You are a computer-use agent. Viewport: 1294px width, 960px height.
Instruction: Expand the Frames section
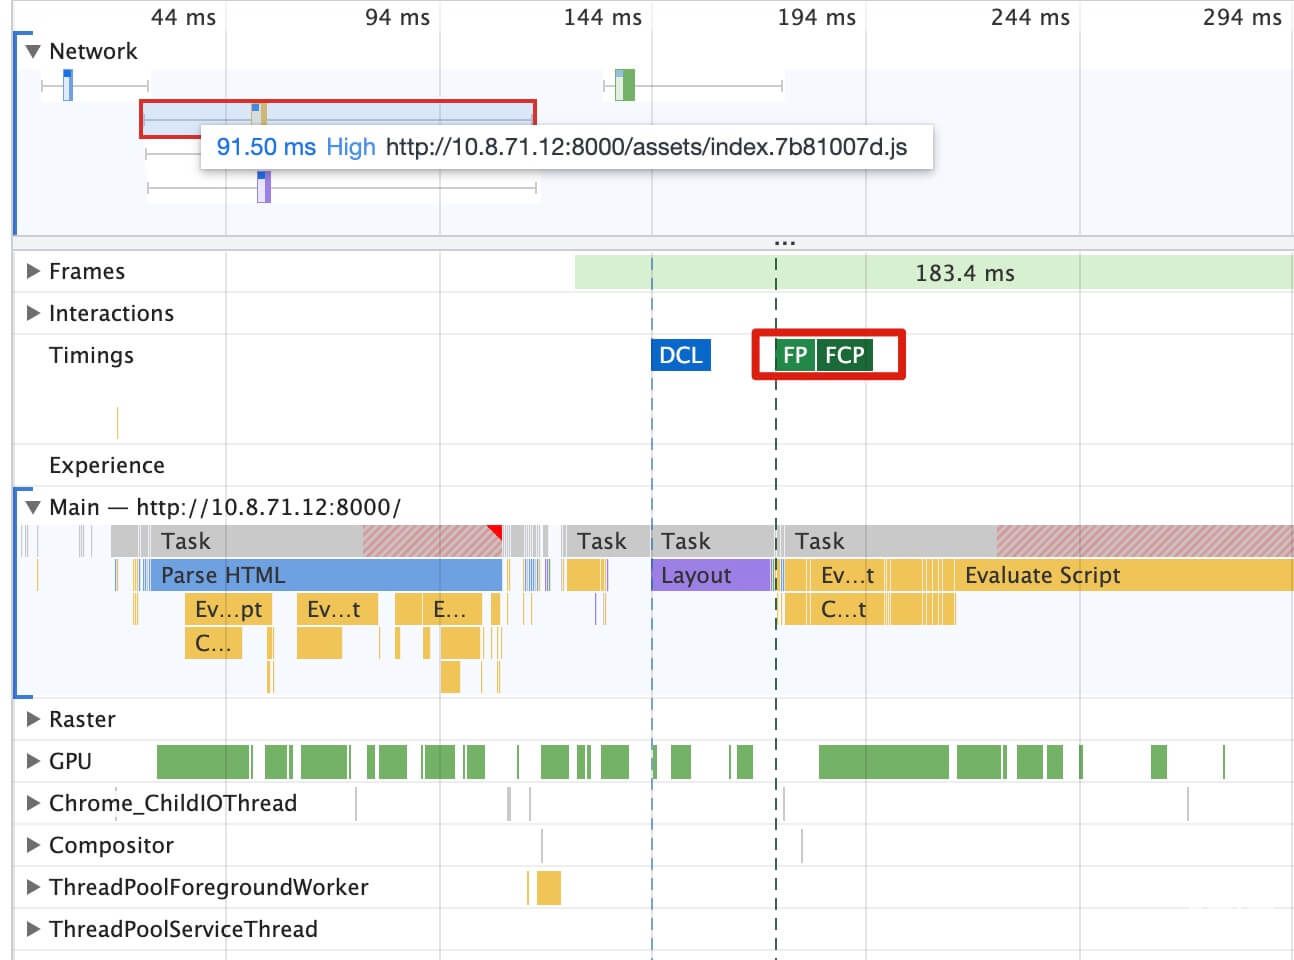coord(31,270)
